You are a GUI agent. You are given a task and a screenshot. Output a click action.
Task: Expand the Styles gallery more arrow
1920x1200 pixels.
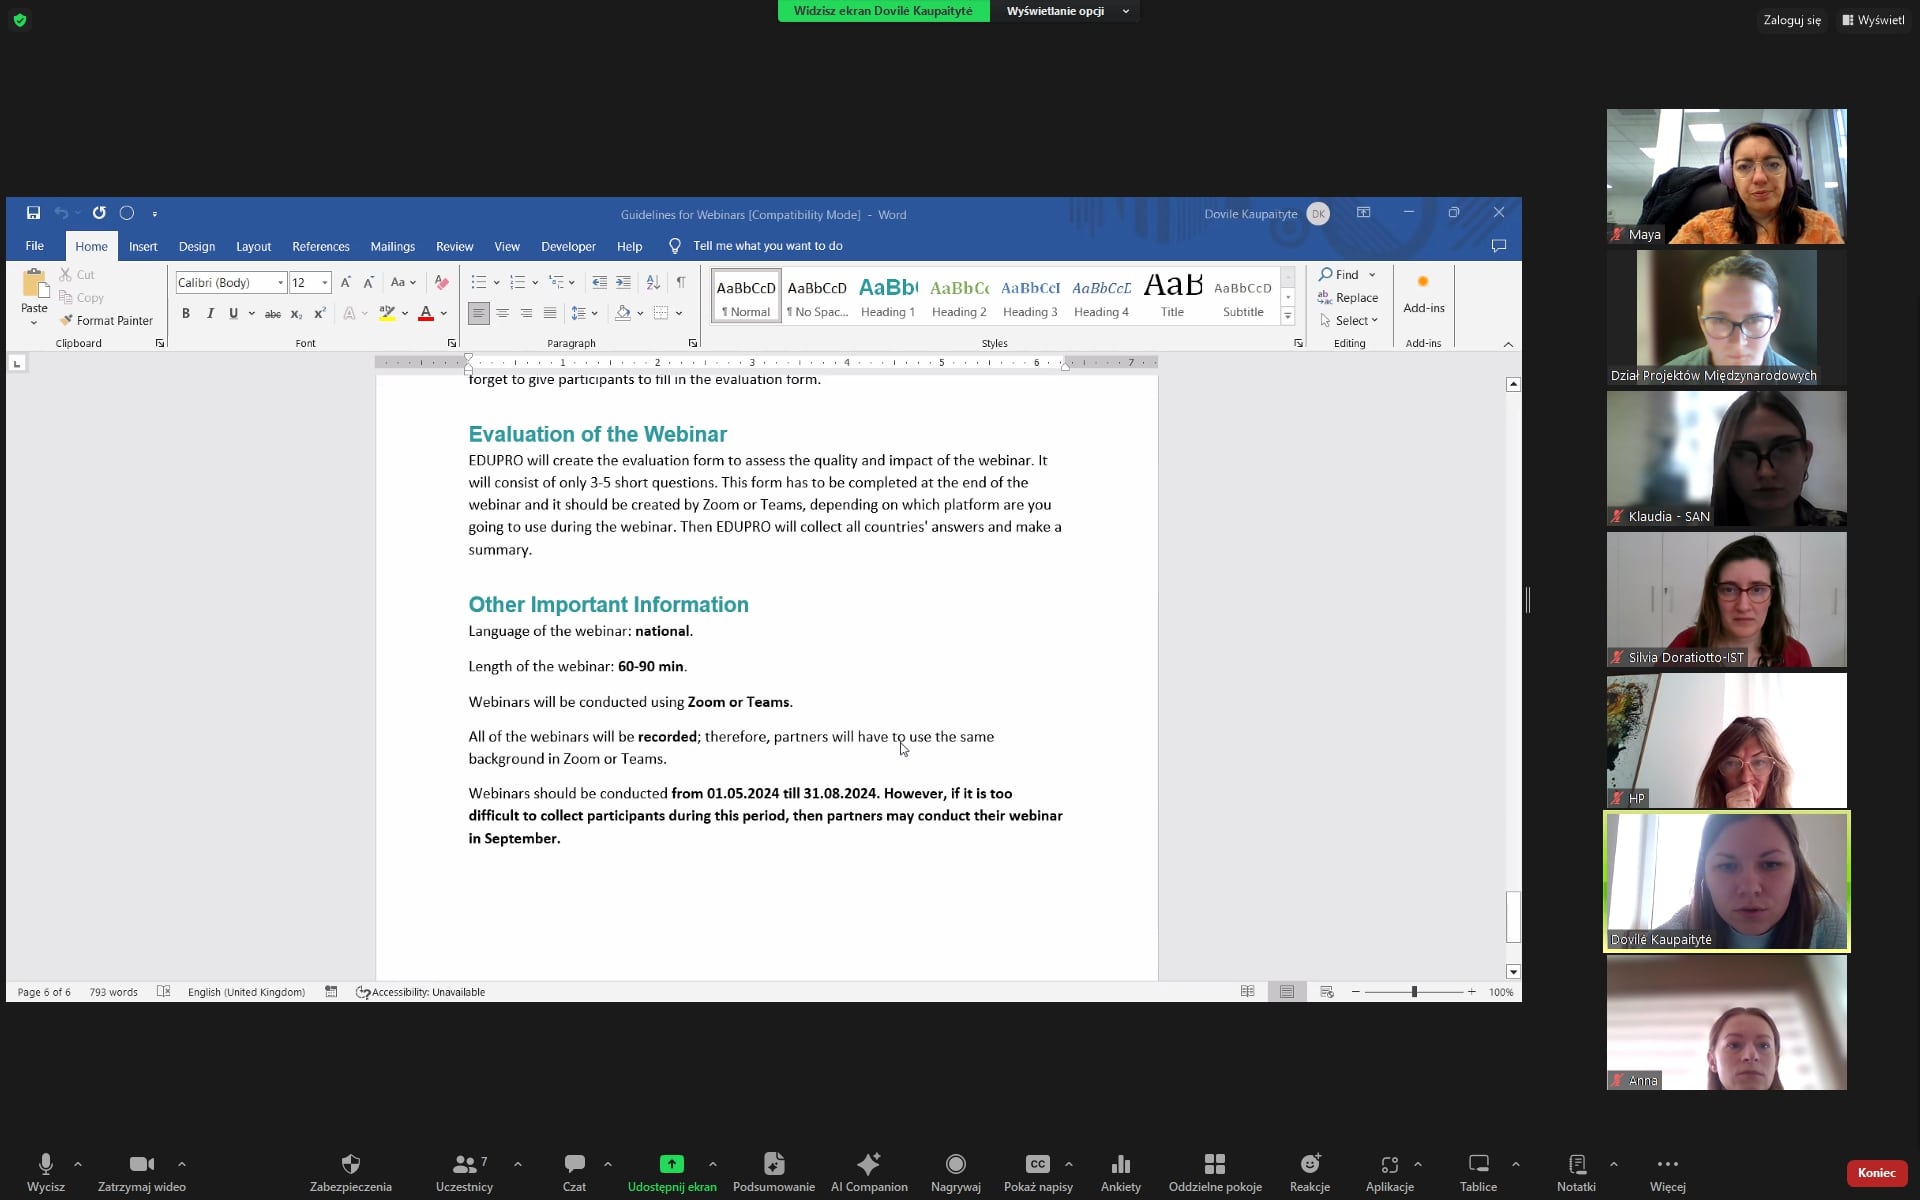1288,317
